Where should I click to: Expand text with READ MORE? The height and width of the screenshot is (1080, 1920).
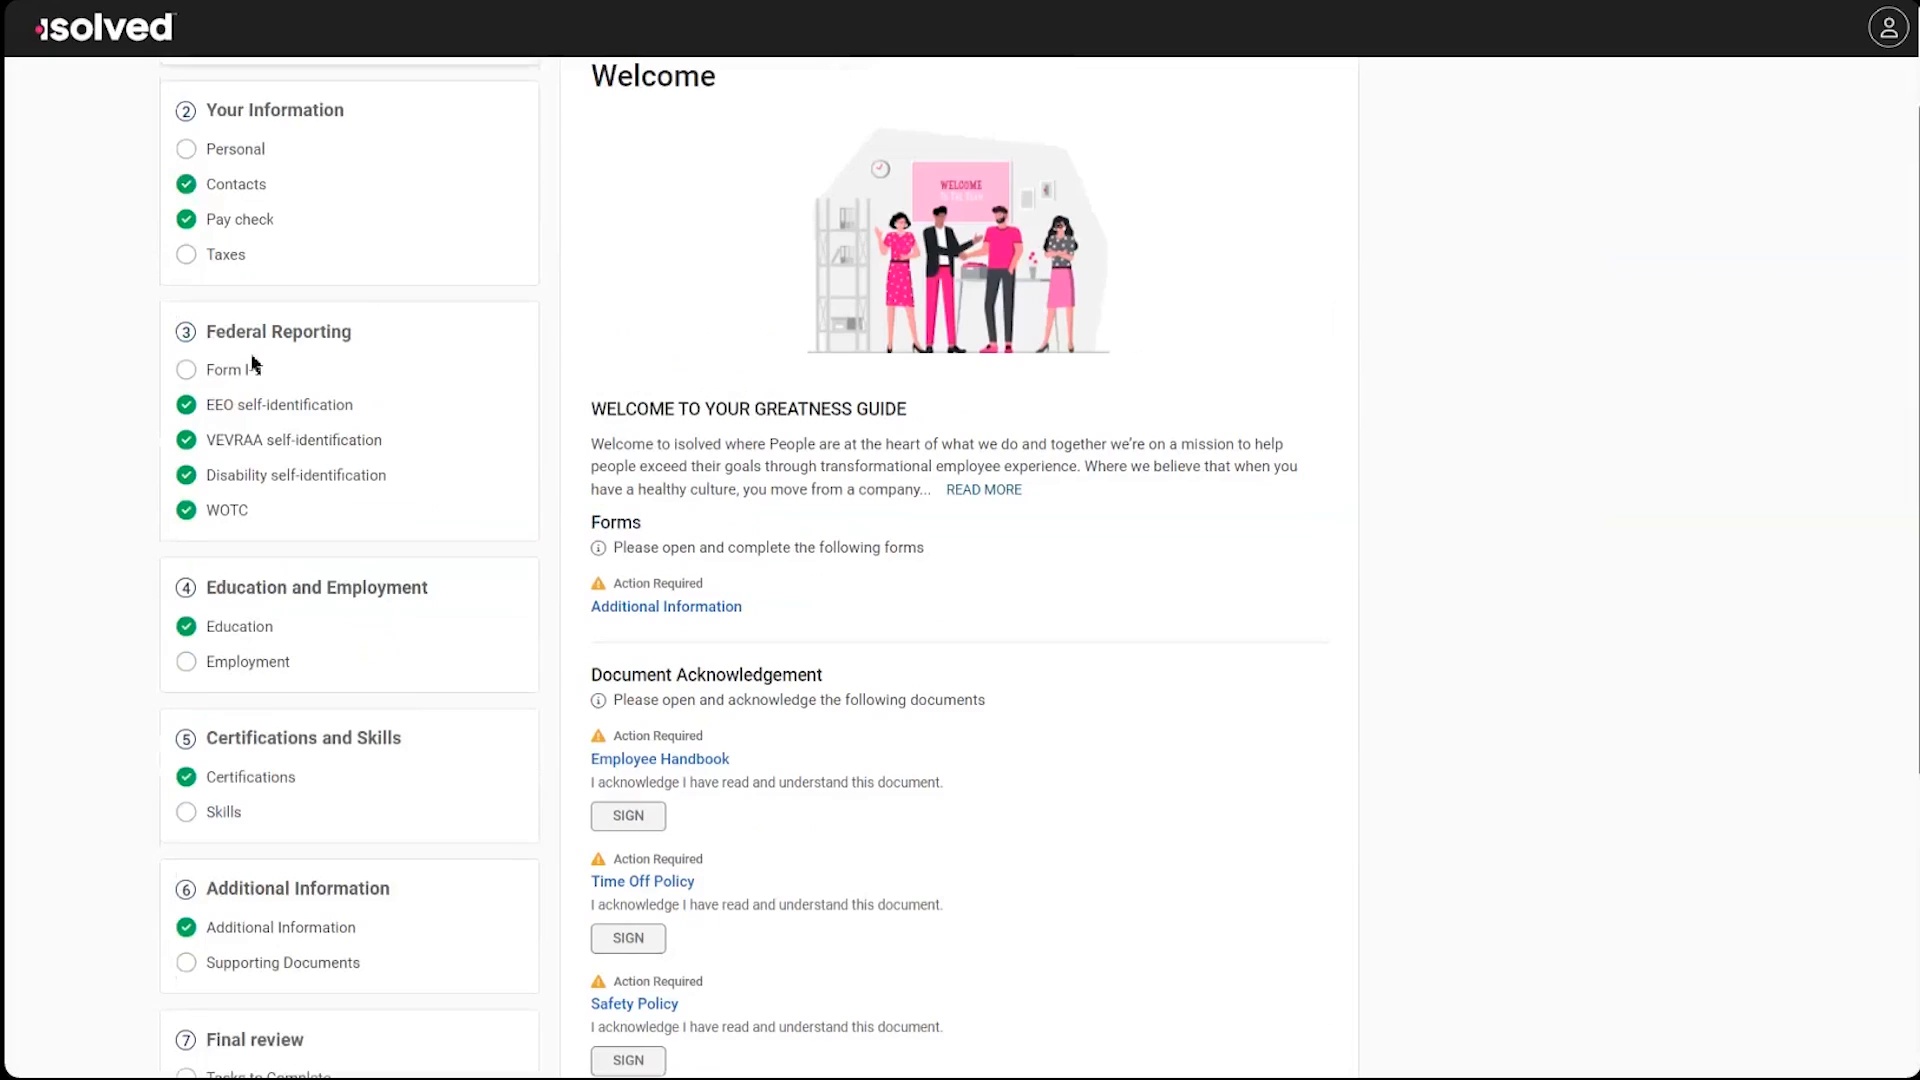pos(983,490)
